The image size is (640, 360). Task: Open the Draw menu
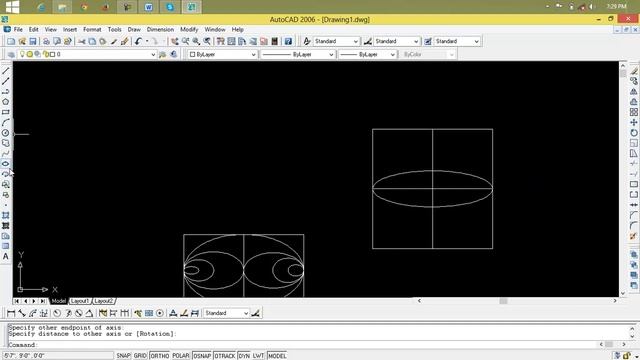click(x=134, y=29)
